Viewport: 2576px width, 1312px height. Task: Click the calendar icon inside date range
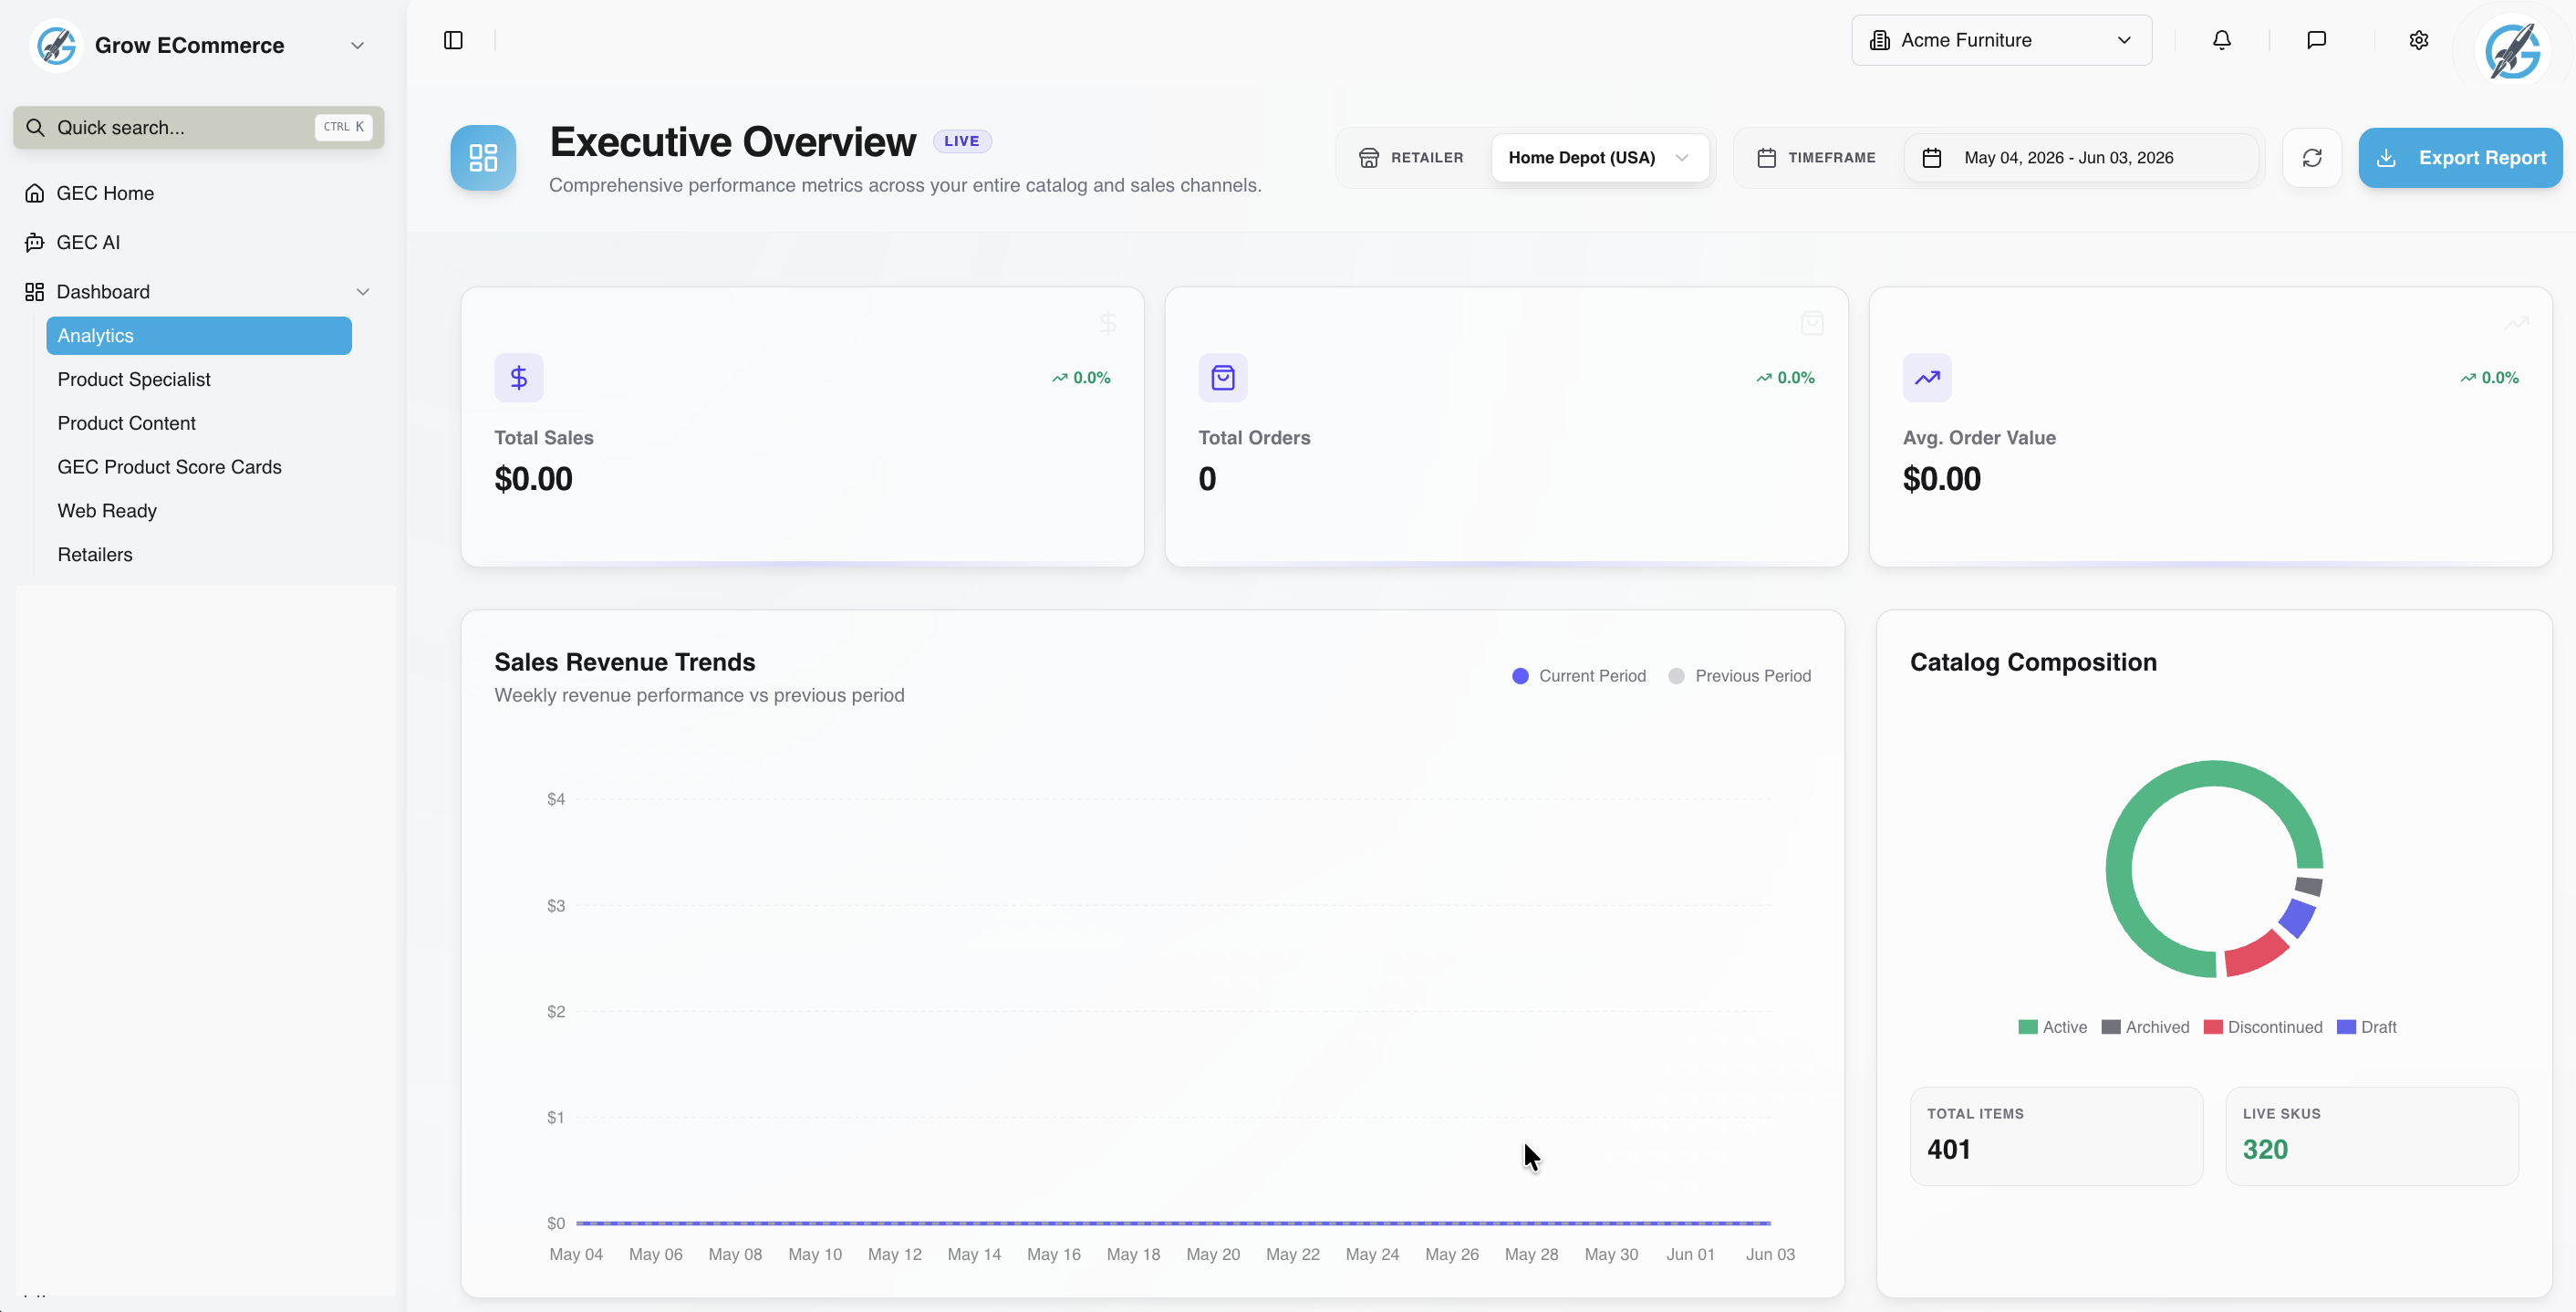[1931, 158]
